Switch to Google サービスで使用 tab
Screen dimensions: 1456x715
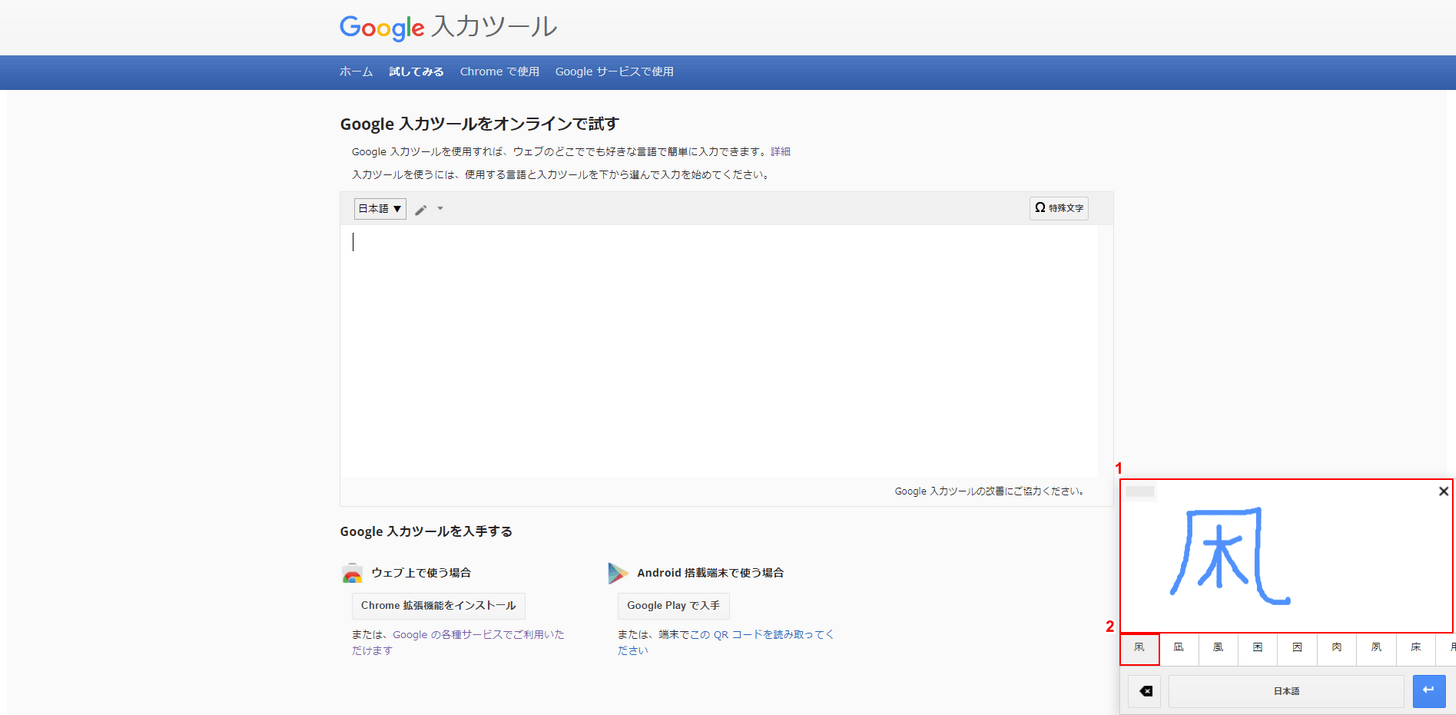click(x=614, y=72)
